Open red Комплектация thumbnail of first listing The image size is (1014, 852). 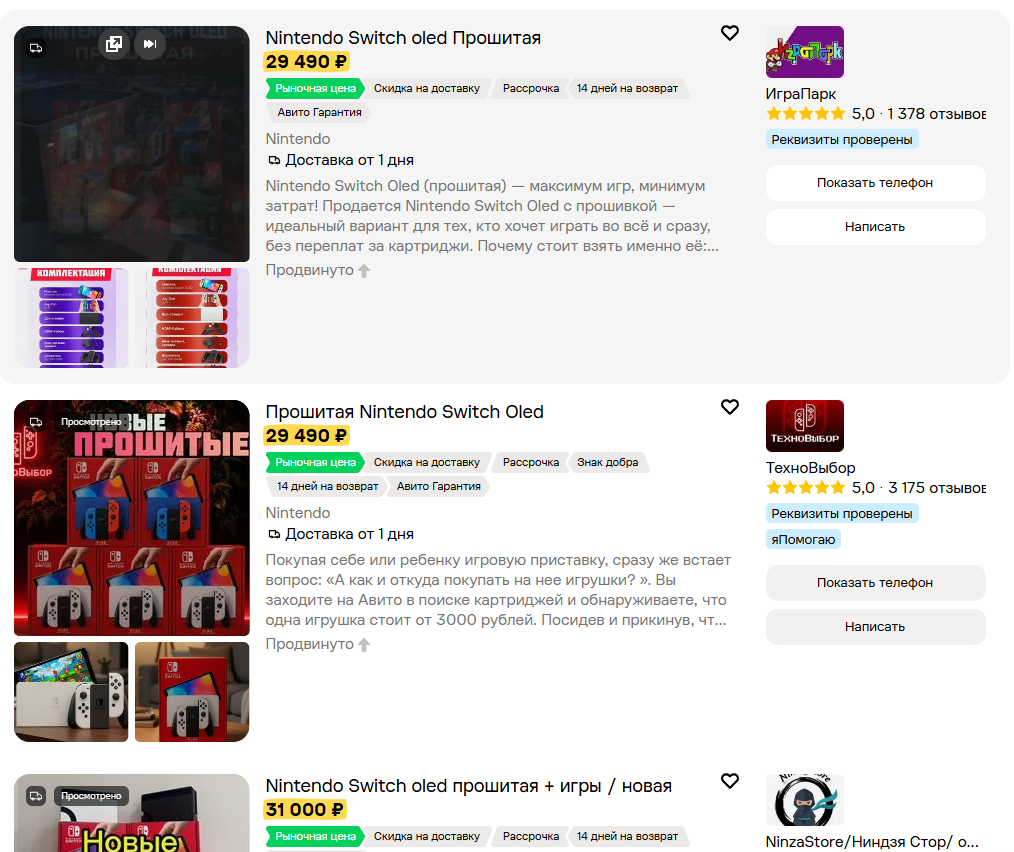192,318
